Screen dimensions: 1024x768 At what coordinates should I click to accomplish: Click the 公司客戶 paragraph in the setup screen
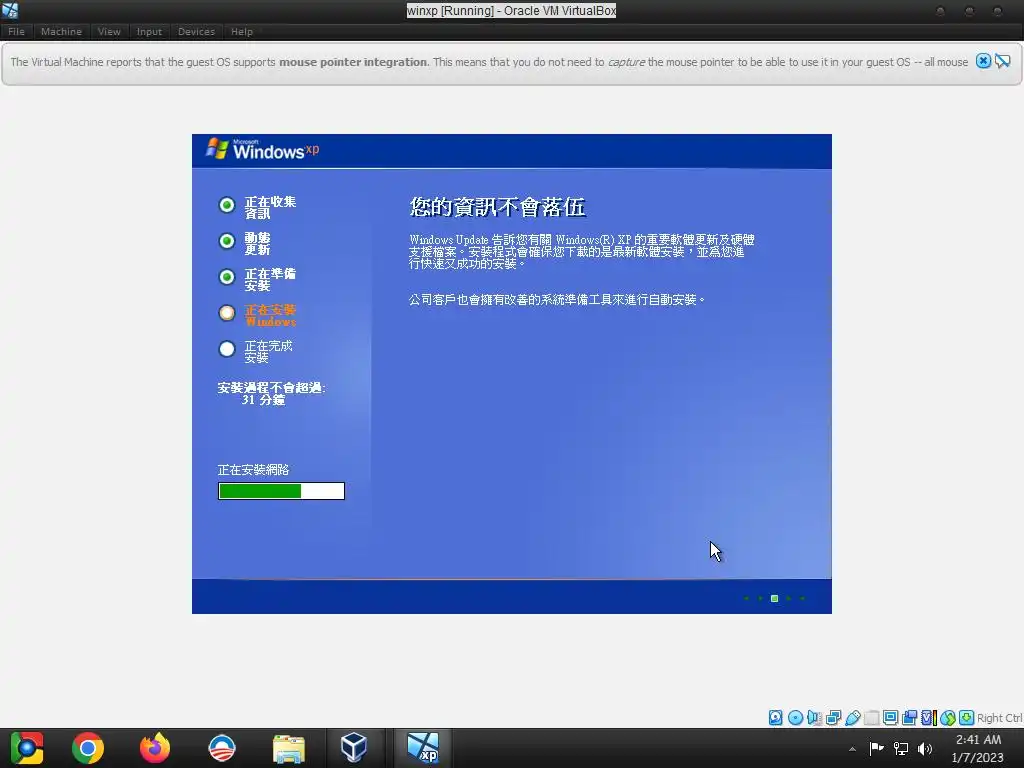[x=557, y=300]
